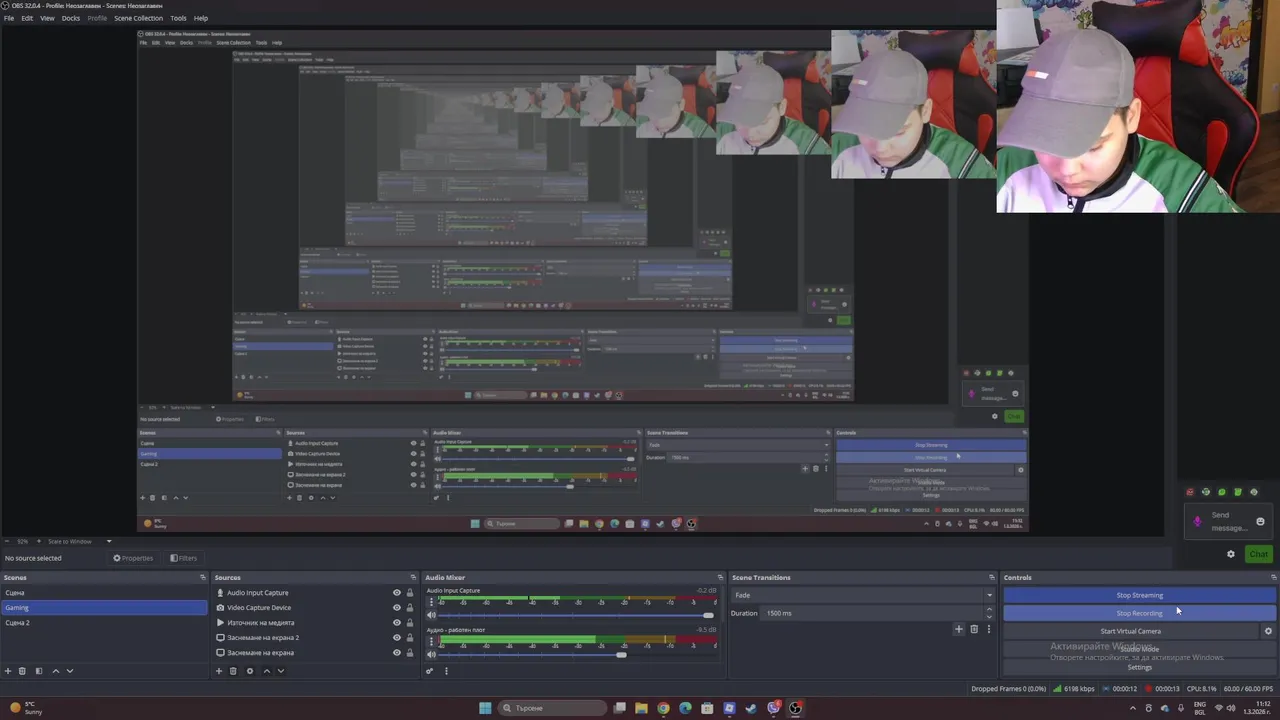Open the Windows Start menu
Image resolution: width=1280 pixels, height=720 pixels.
pyautogui.click(x=485, y=708)
